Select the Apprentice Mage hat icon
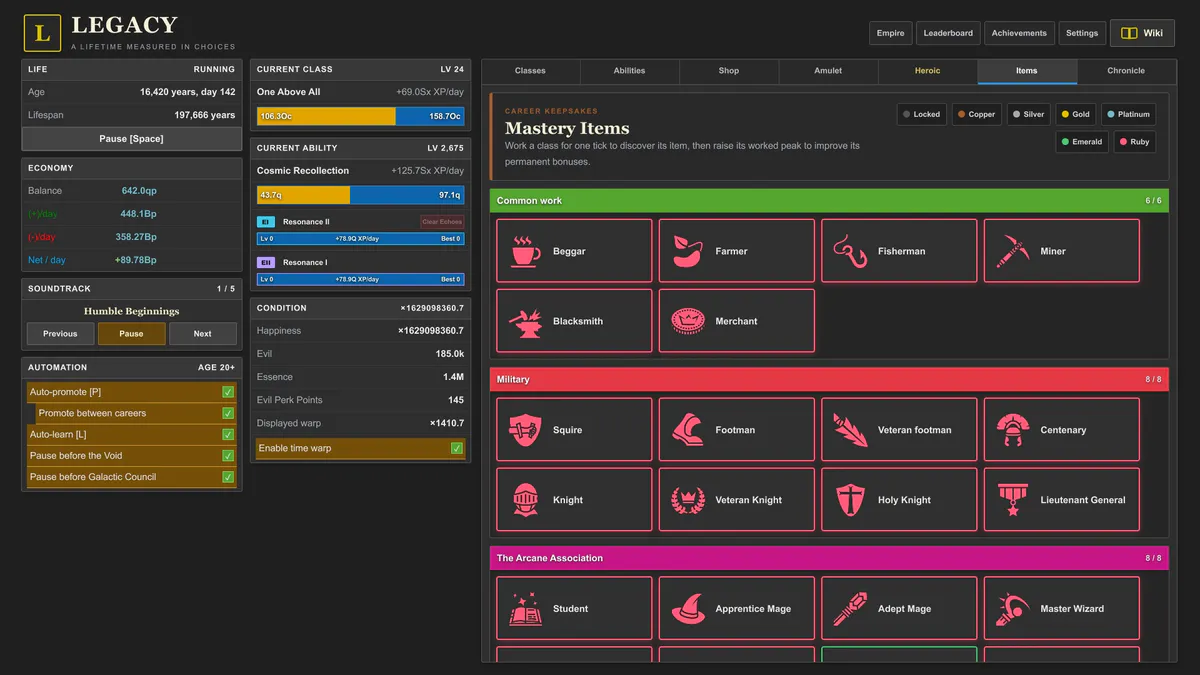The width and height of the screenshot is (1200, 675). (688, 609)
